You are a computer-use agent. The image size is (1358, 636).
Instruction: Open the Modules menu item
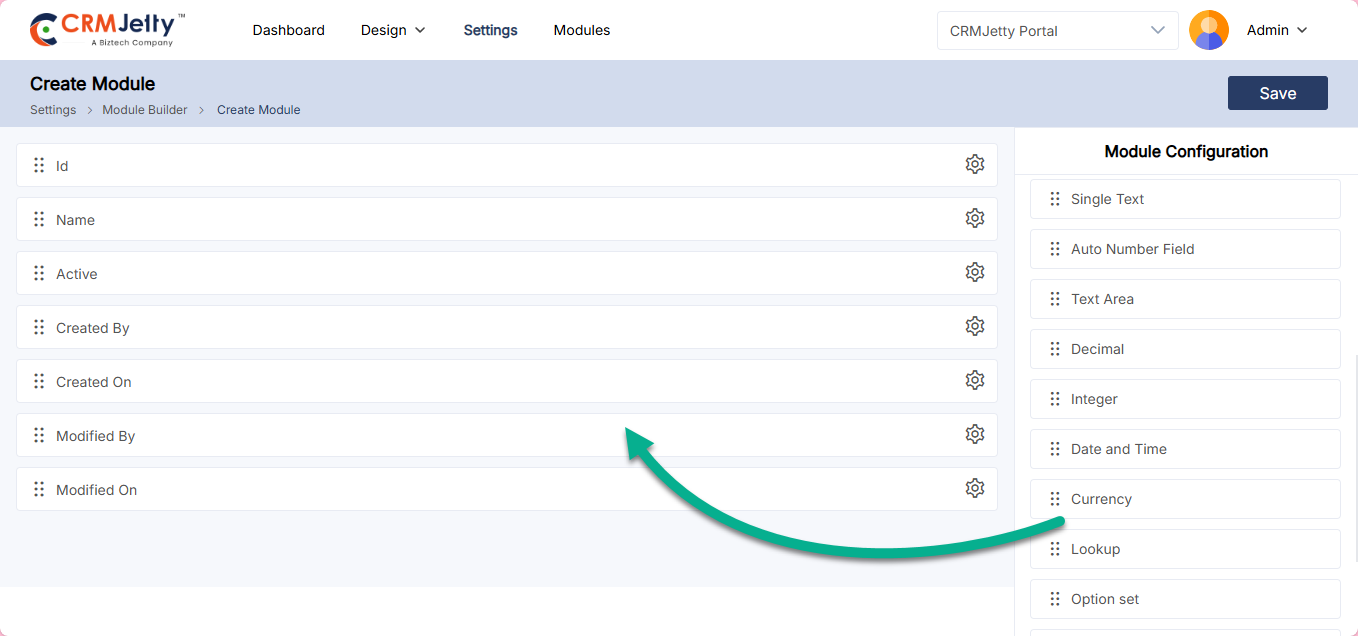click(x=581, y=30)
